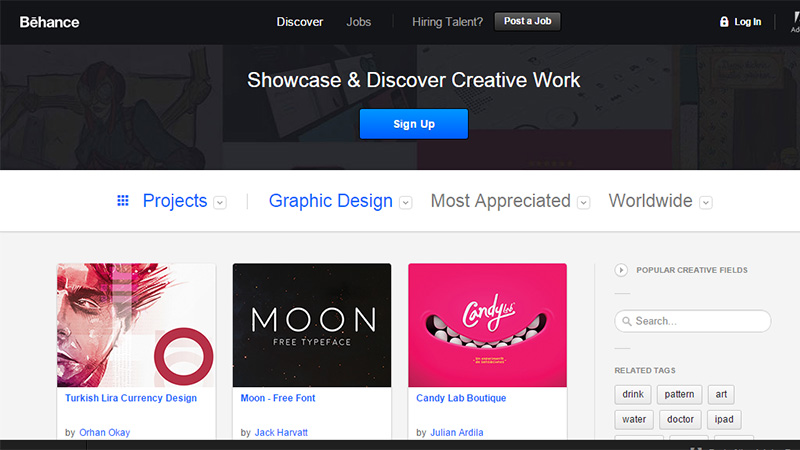Visit author Orhan Okay's profile
Image resolution: width=800 pixels, height=450 pixels.
(105, 433)
